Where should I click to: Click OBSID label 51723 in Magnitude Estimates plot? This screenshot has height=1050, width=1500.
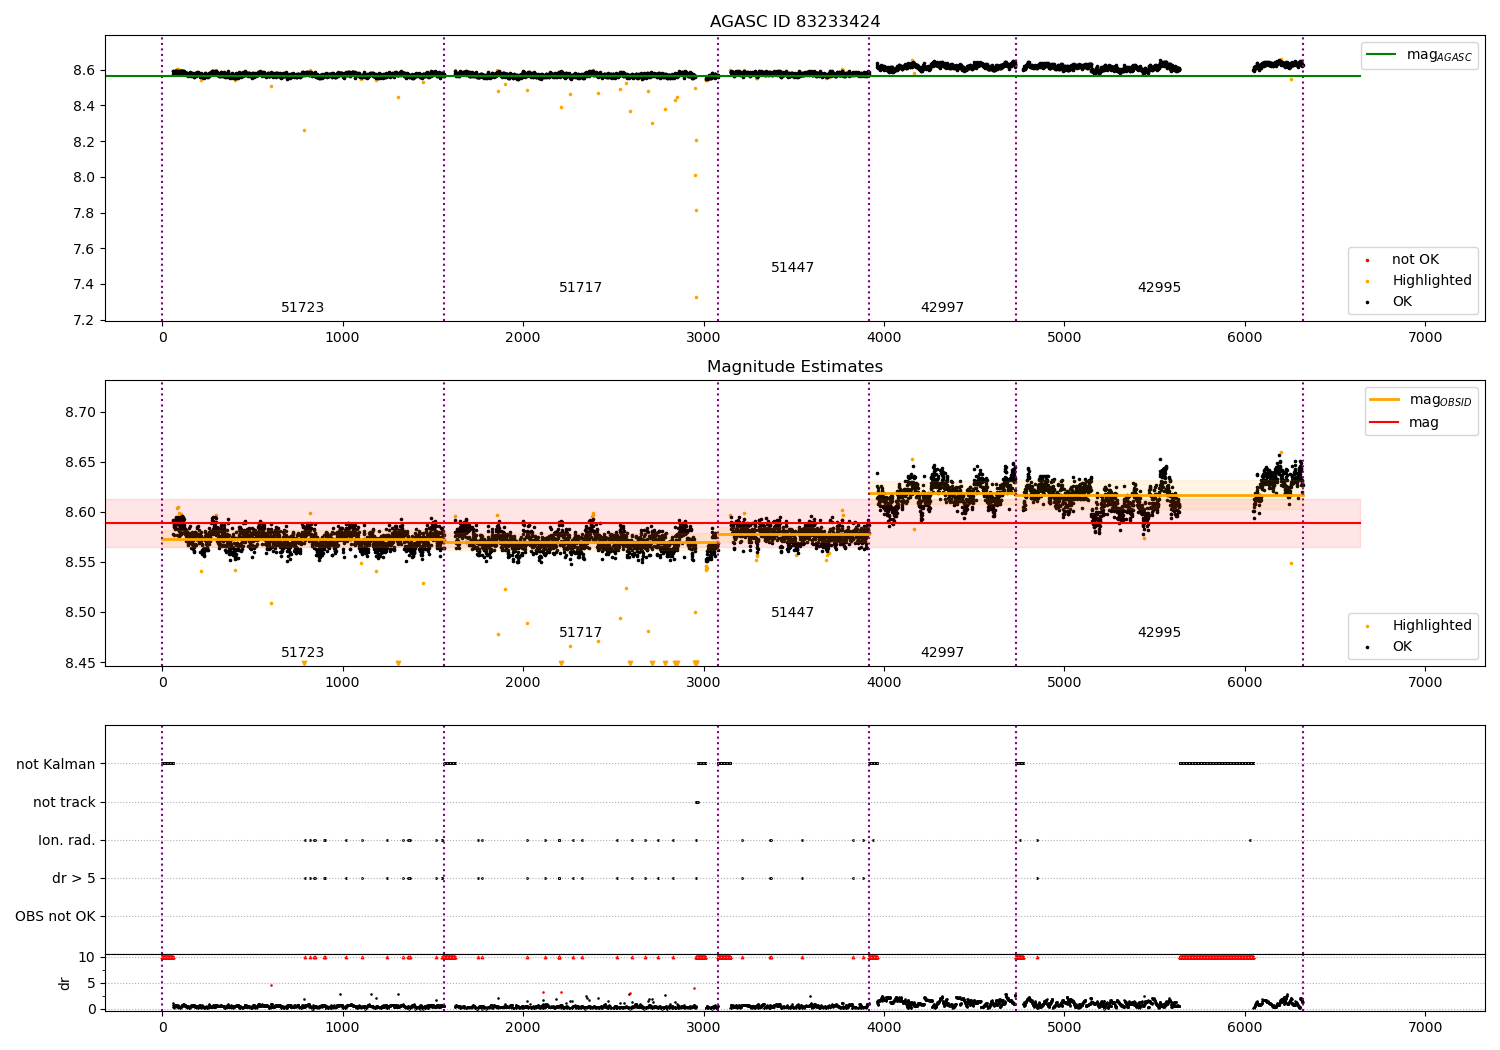[302, 653]
